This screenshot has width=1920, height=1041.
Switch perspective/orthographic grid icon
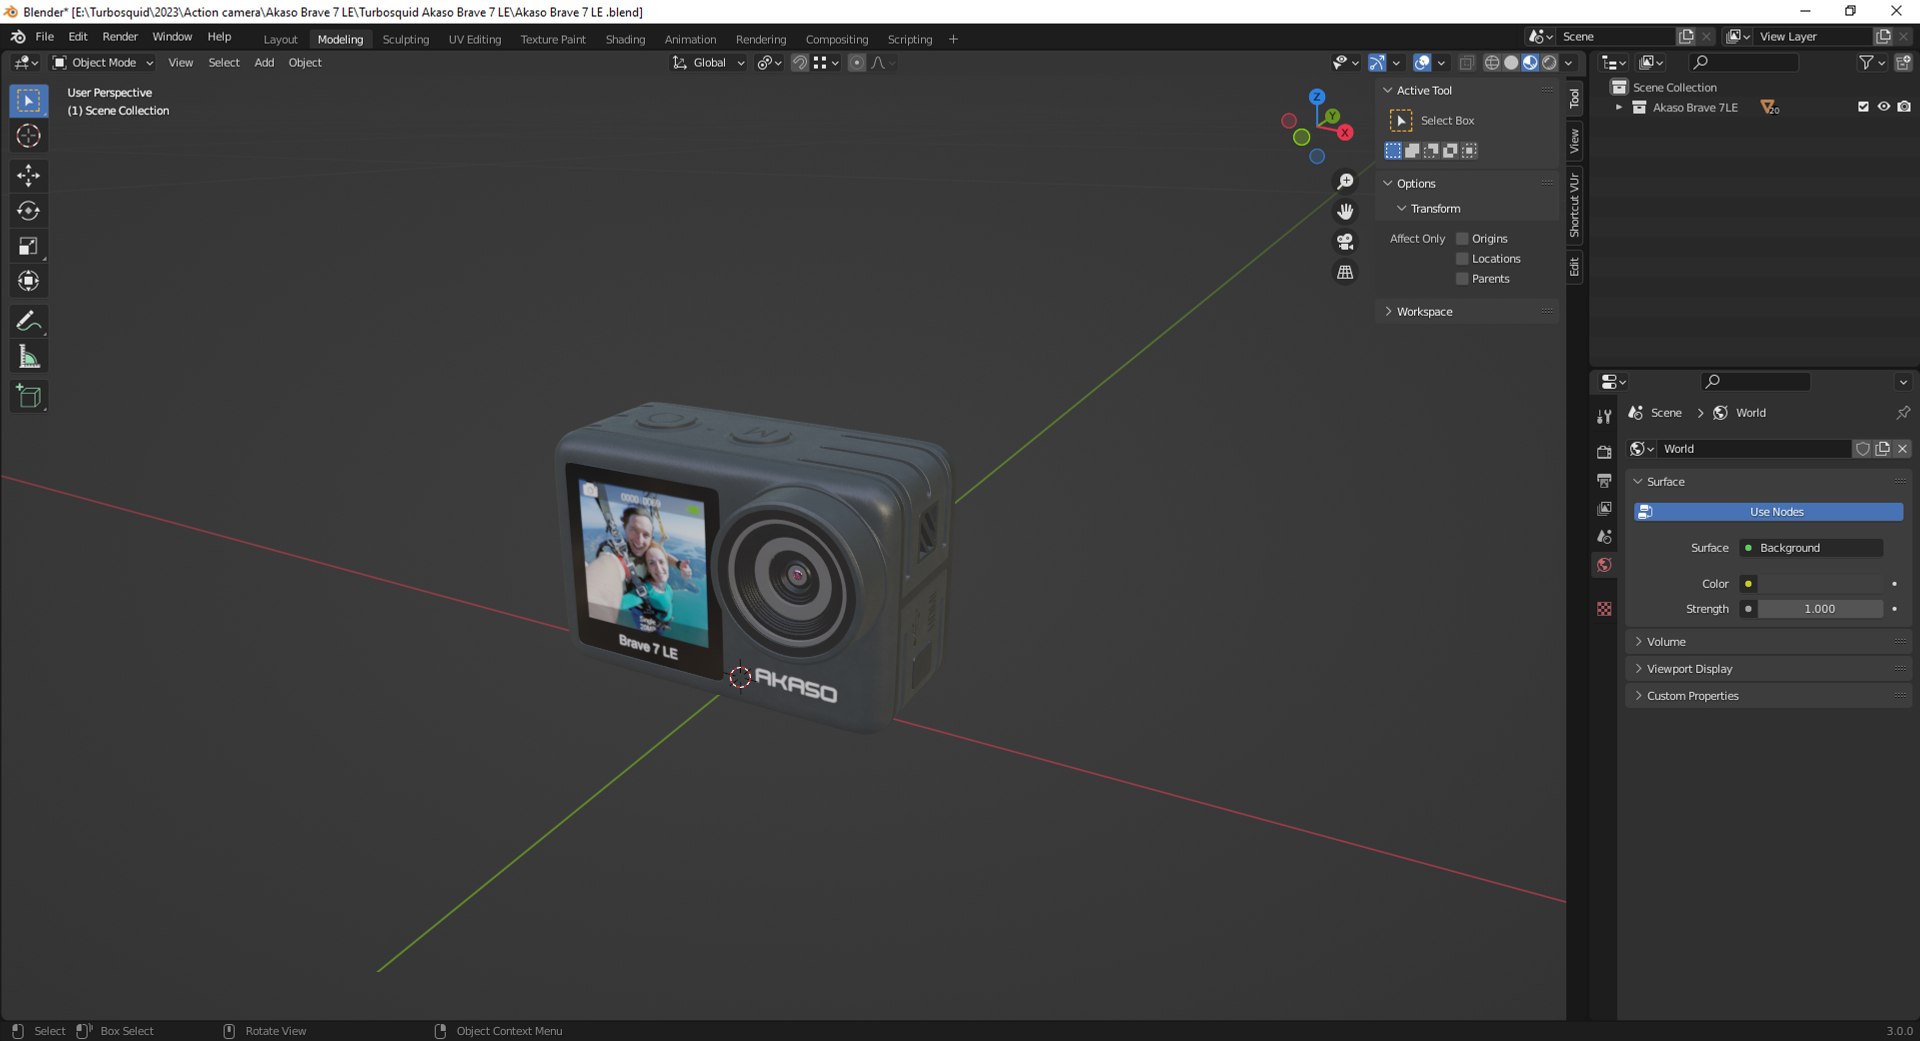(x=1345, y=272)
